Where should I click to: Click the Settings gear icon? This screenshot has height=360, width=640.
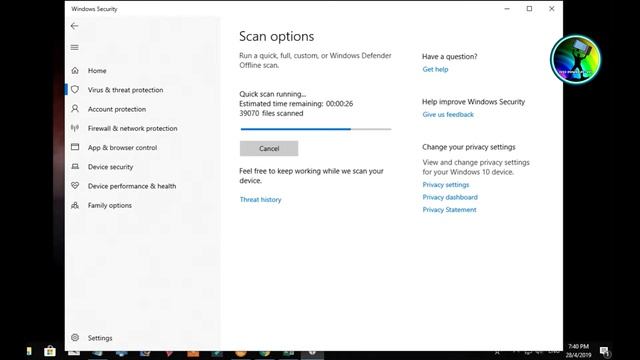pyautogui.click(x=75, y=338)
